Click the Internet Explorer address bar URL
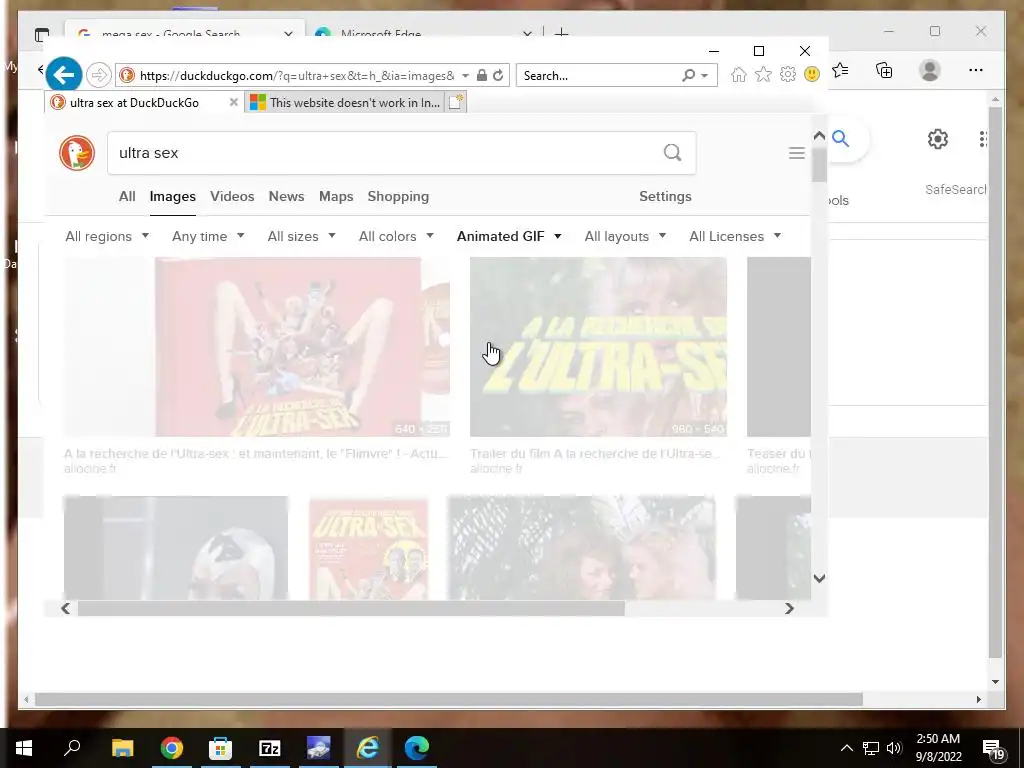Screen dimensions: 1024x768 point(297,76)
